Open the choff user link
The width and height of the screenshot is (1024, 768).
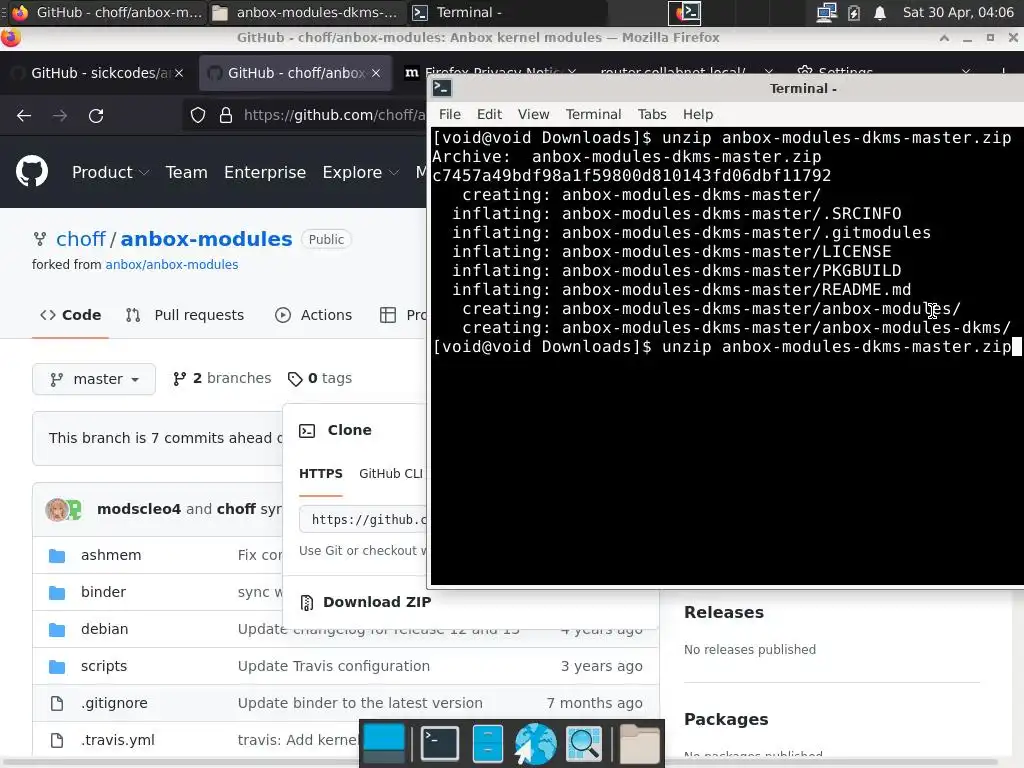[80, 239]
